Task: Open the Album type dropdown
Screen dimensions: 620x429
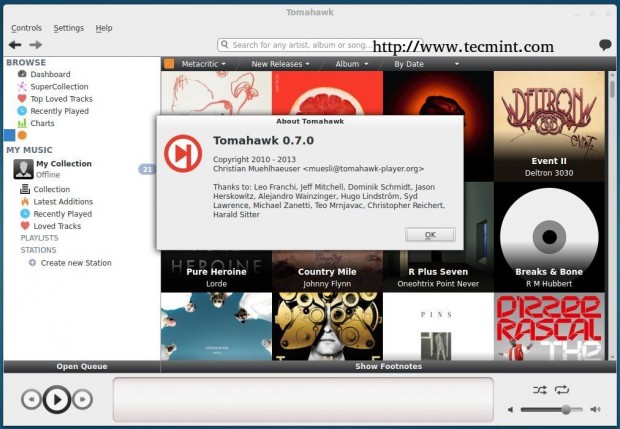Action: click(x=352, y=64)
